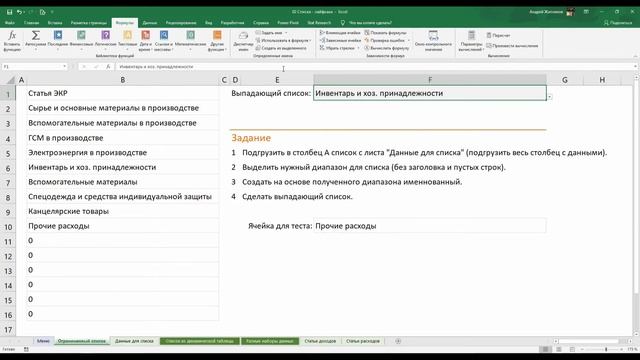Click Create from Selection
The width and height of the screenshot is (640, 360).
coord(281,48)
